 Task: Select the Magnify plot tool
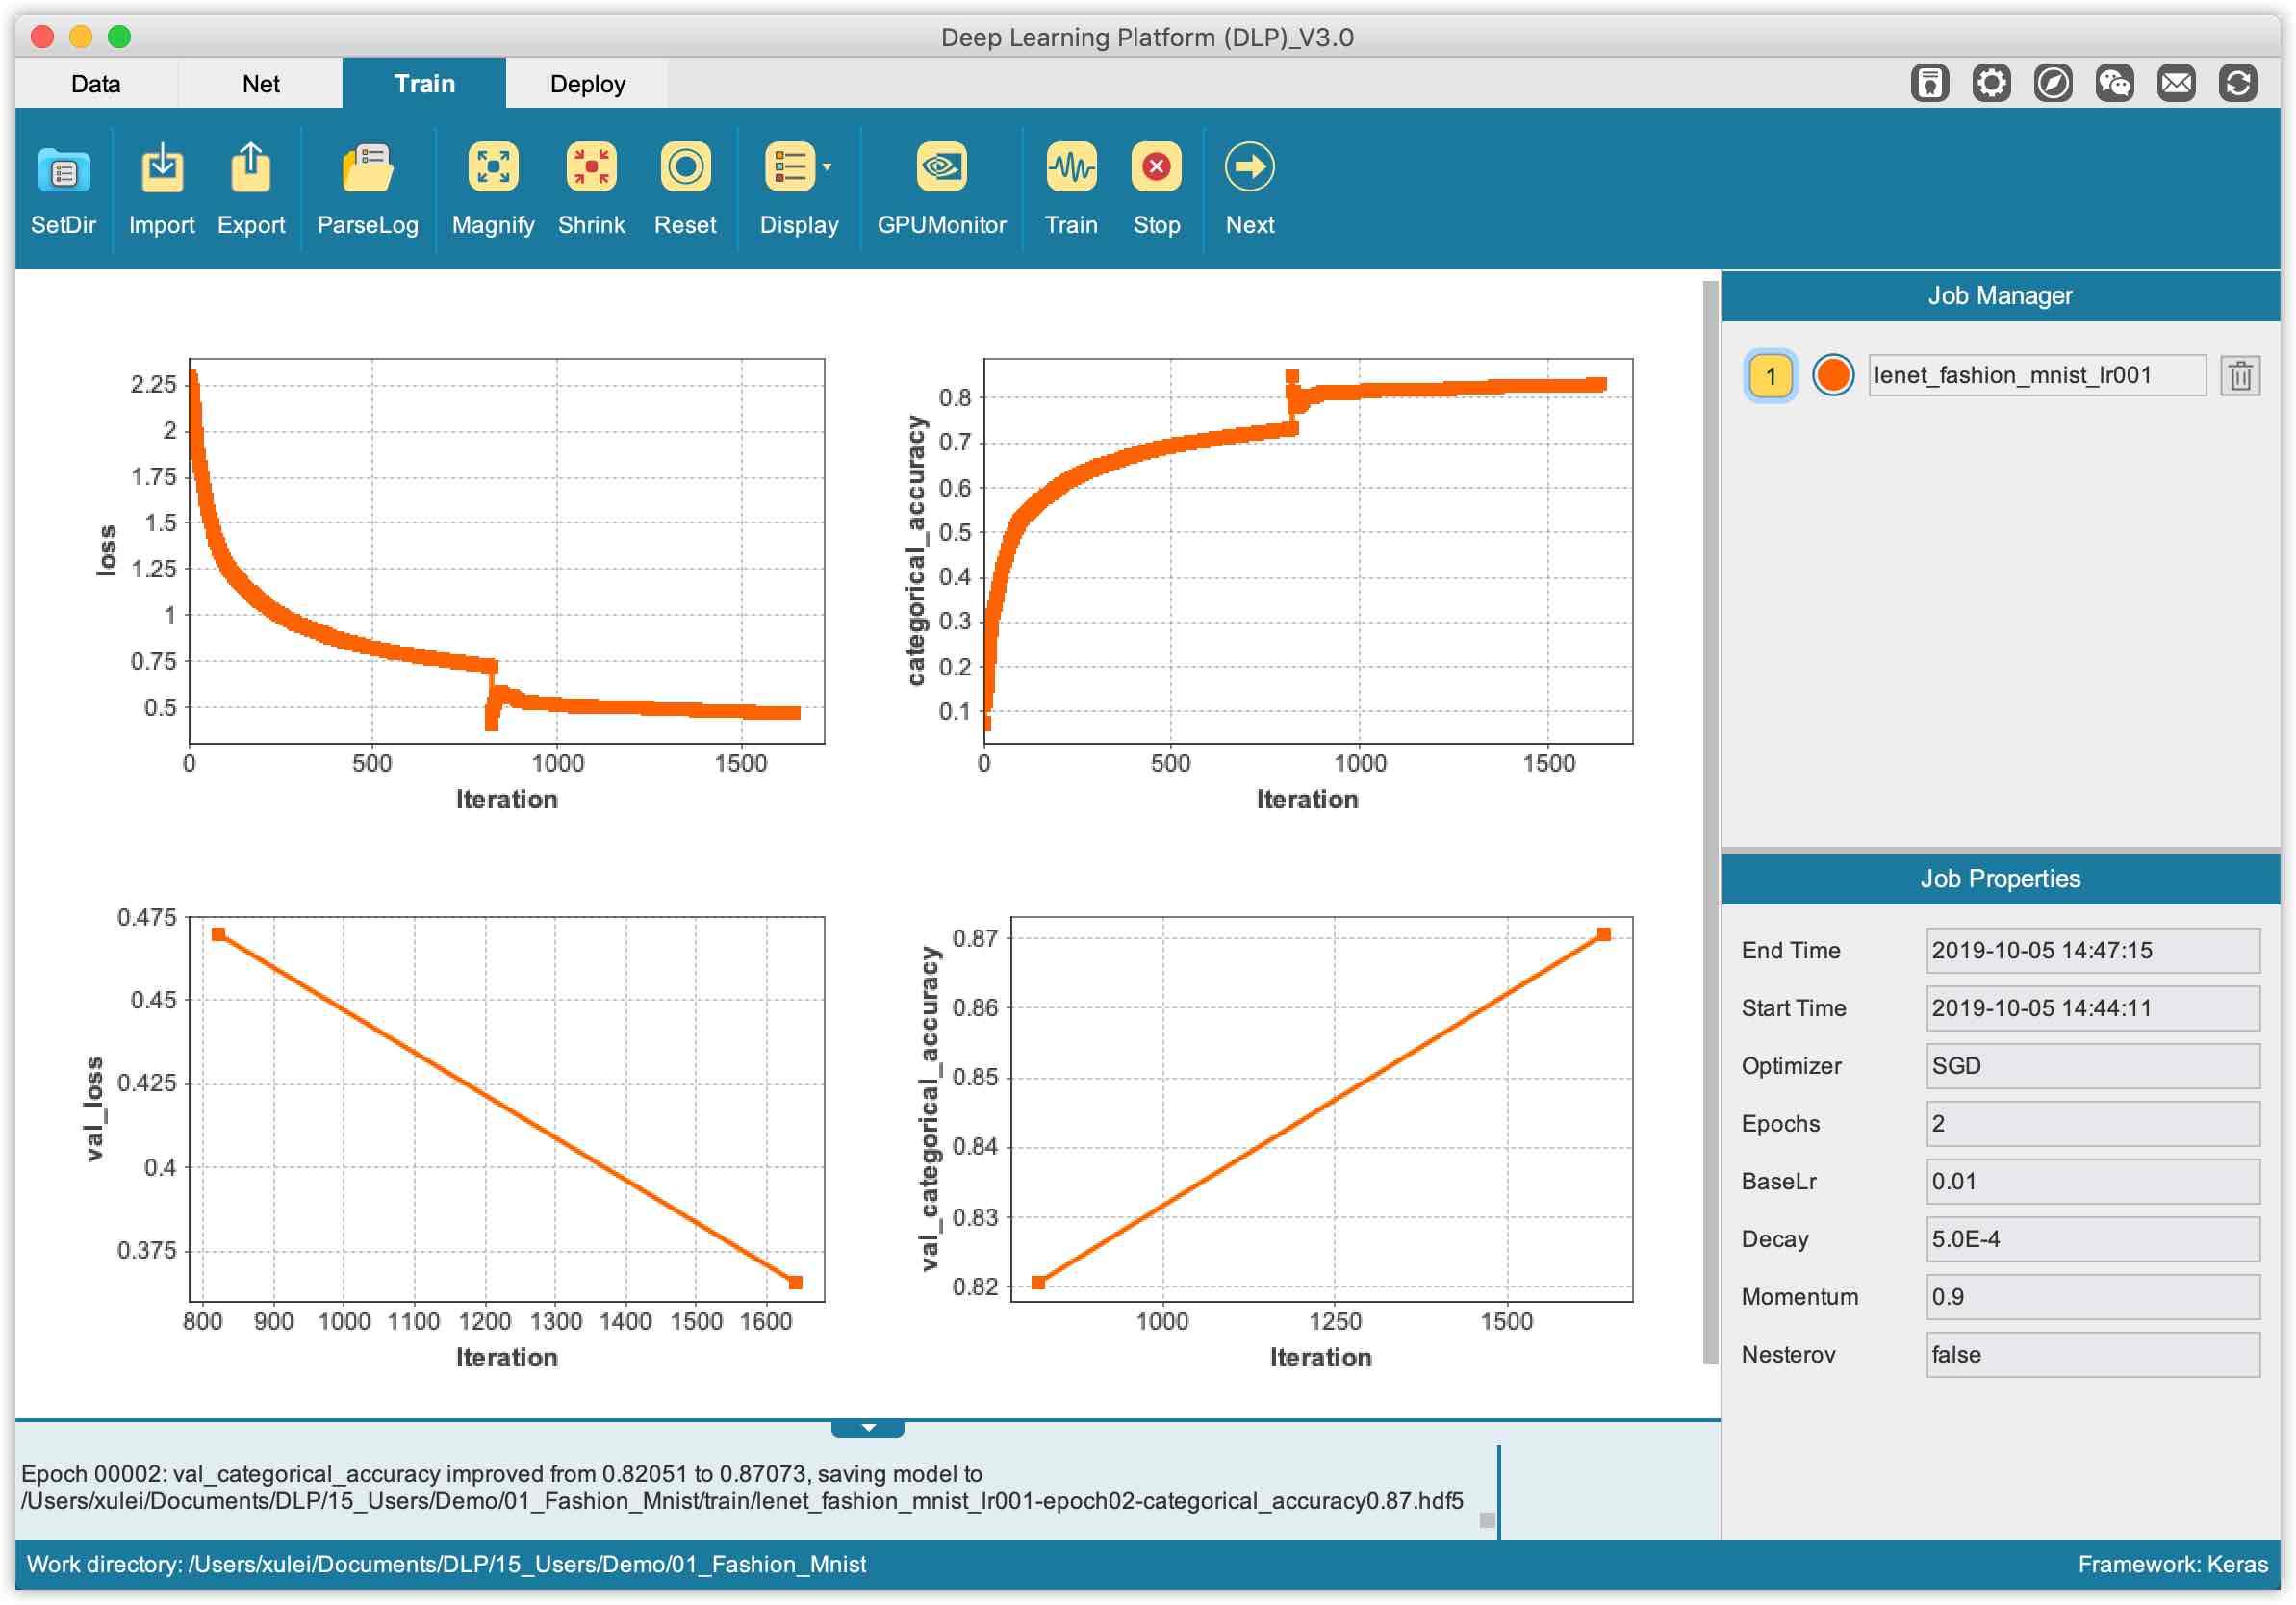(492, 167)
